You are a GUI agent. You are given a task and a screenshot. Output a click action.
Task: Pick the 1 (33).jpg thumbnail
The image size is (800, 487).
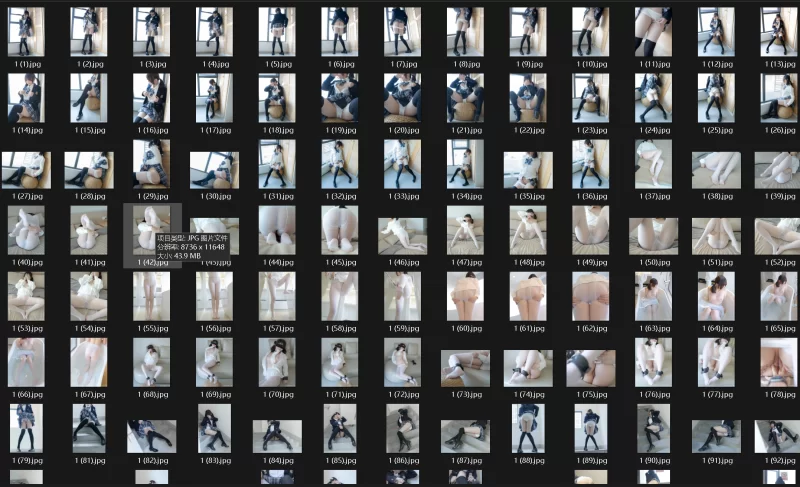coord(402,163)
